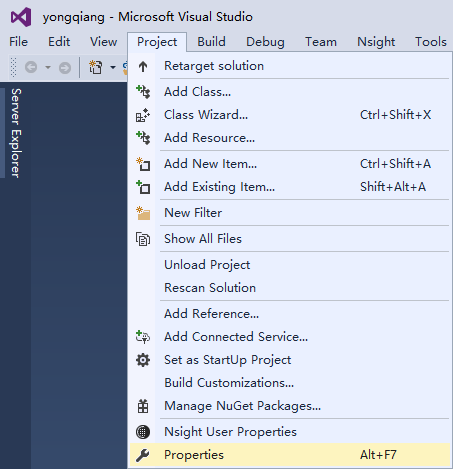This screenshot has height=469, width=453.
Task: Click the Manage NuGet Packages icon
Action: pyautogui.click(x=143, y=406)
